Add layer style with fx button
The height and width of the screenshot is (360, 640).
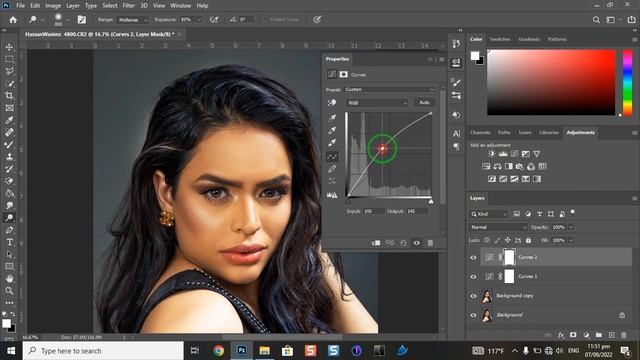(x=561, y=335)
